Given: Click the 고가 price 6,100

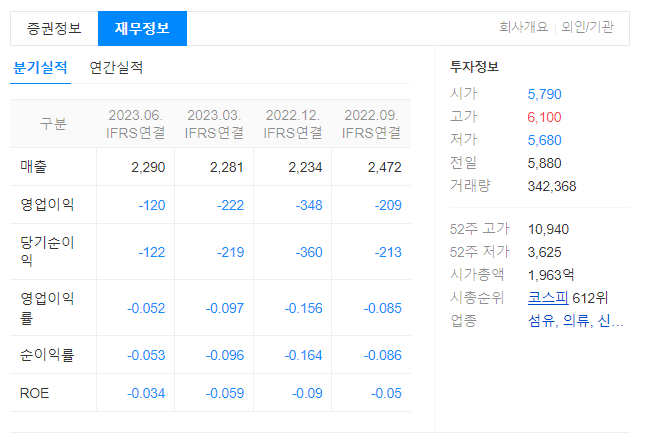Looking at the screenshot, I should (x=545, y=117).
